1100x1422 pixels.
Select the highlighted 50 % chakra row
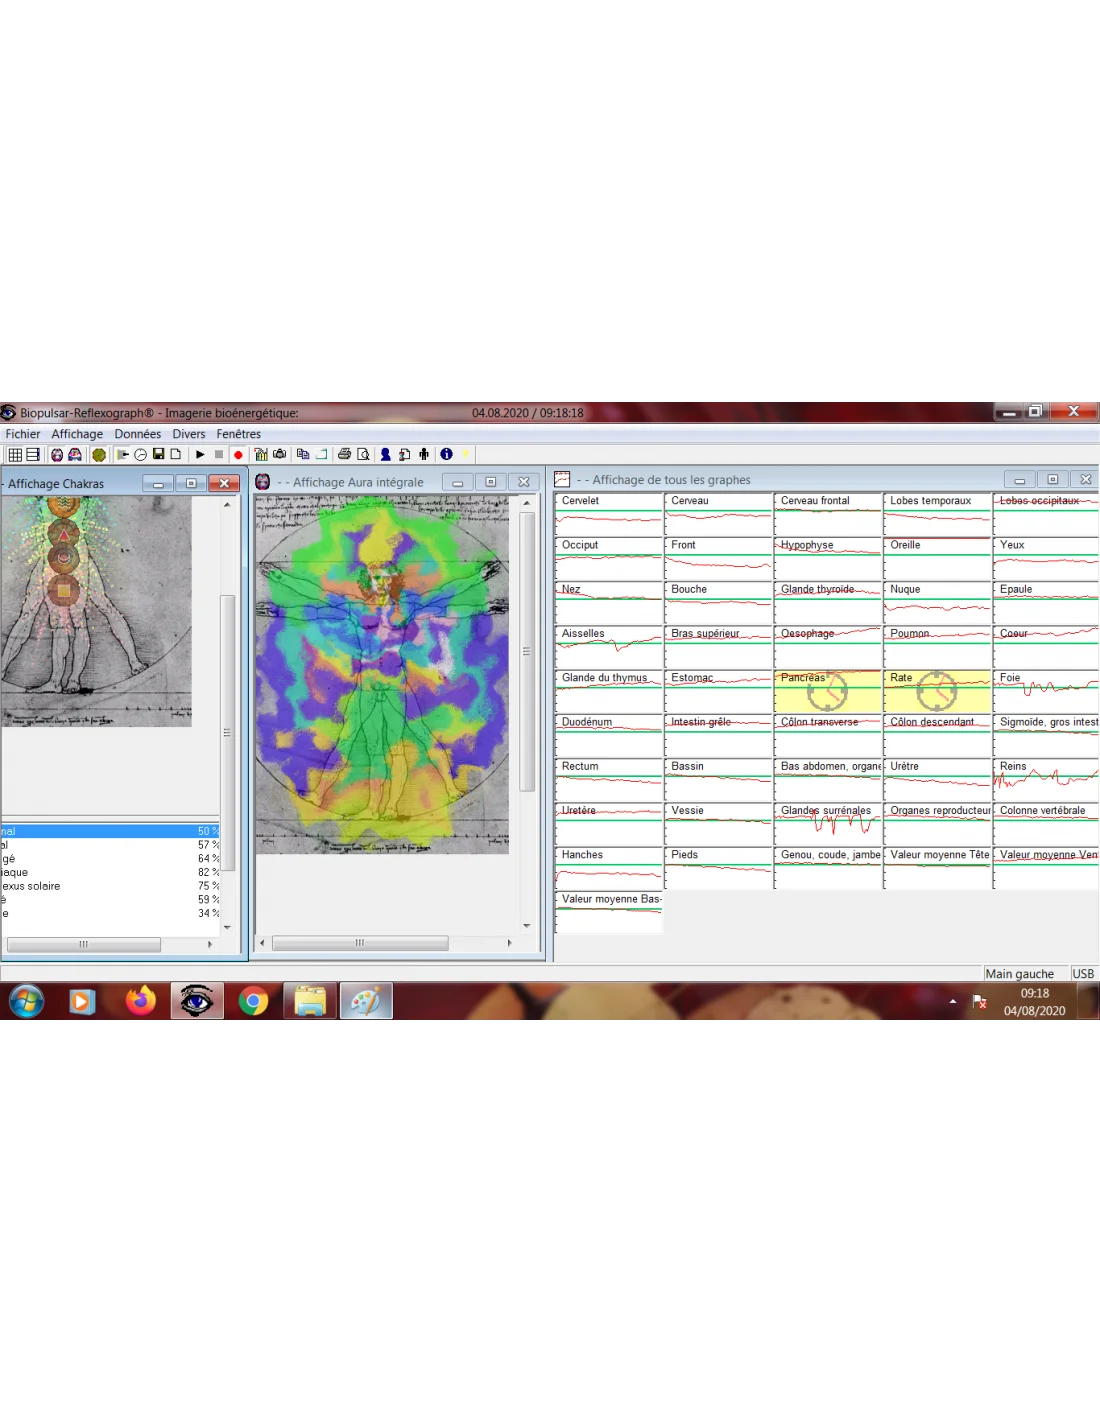click(110, 831)
